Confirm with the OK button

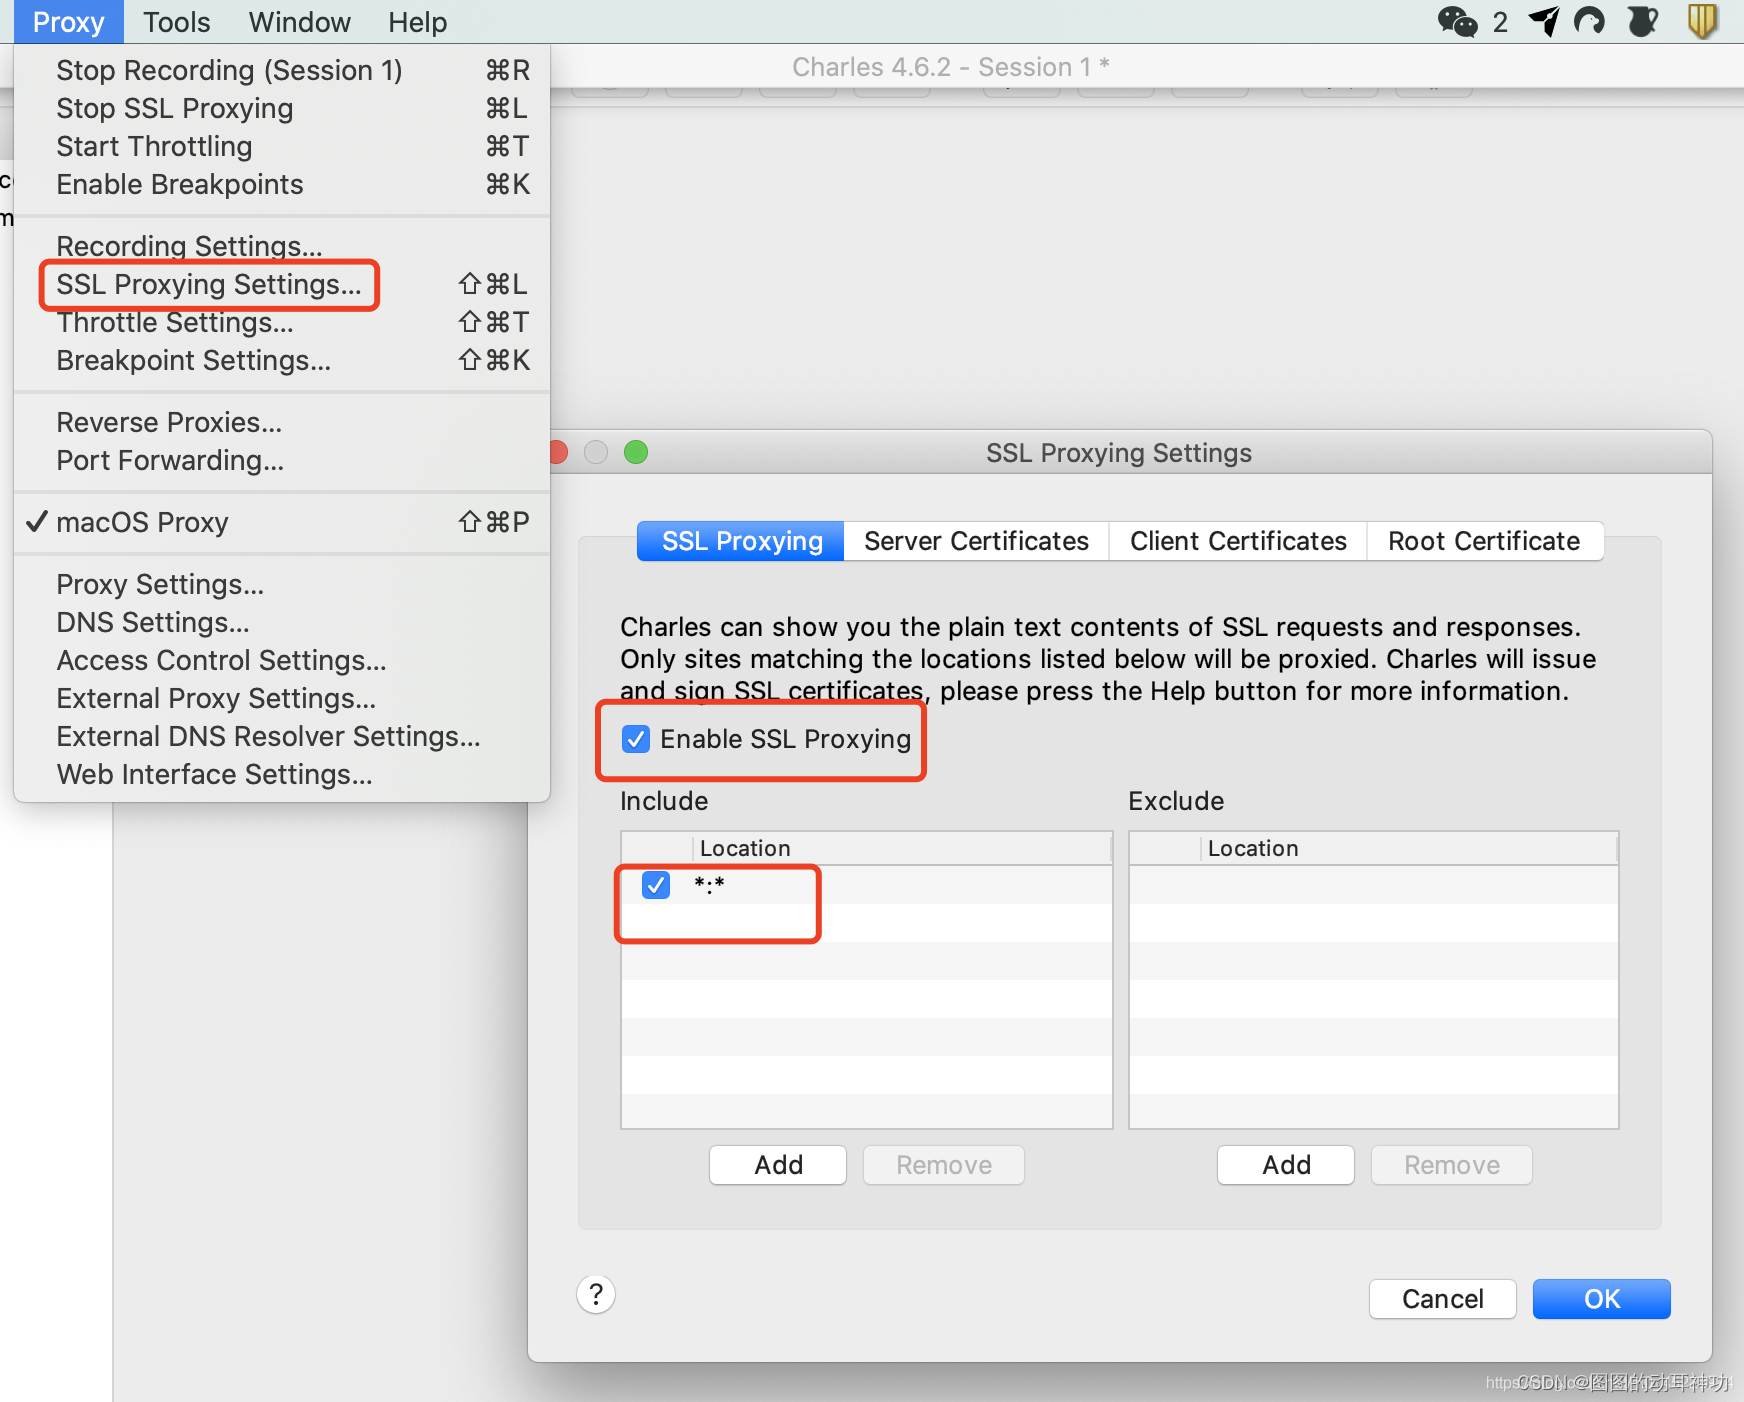click(1601, 1299)
